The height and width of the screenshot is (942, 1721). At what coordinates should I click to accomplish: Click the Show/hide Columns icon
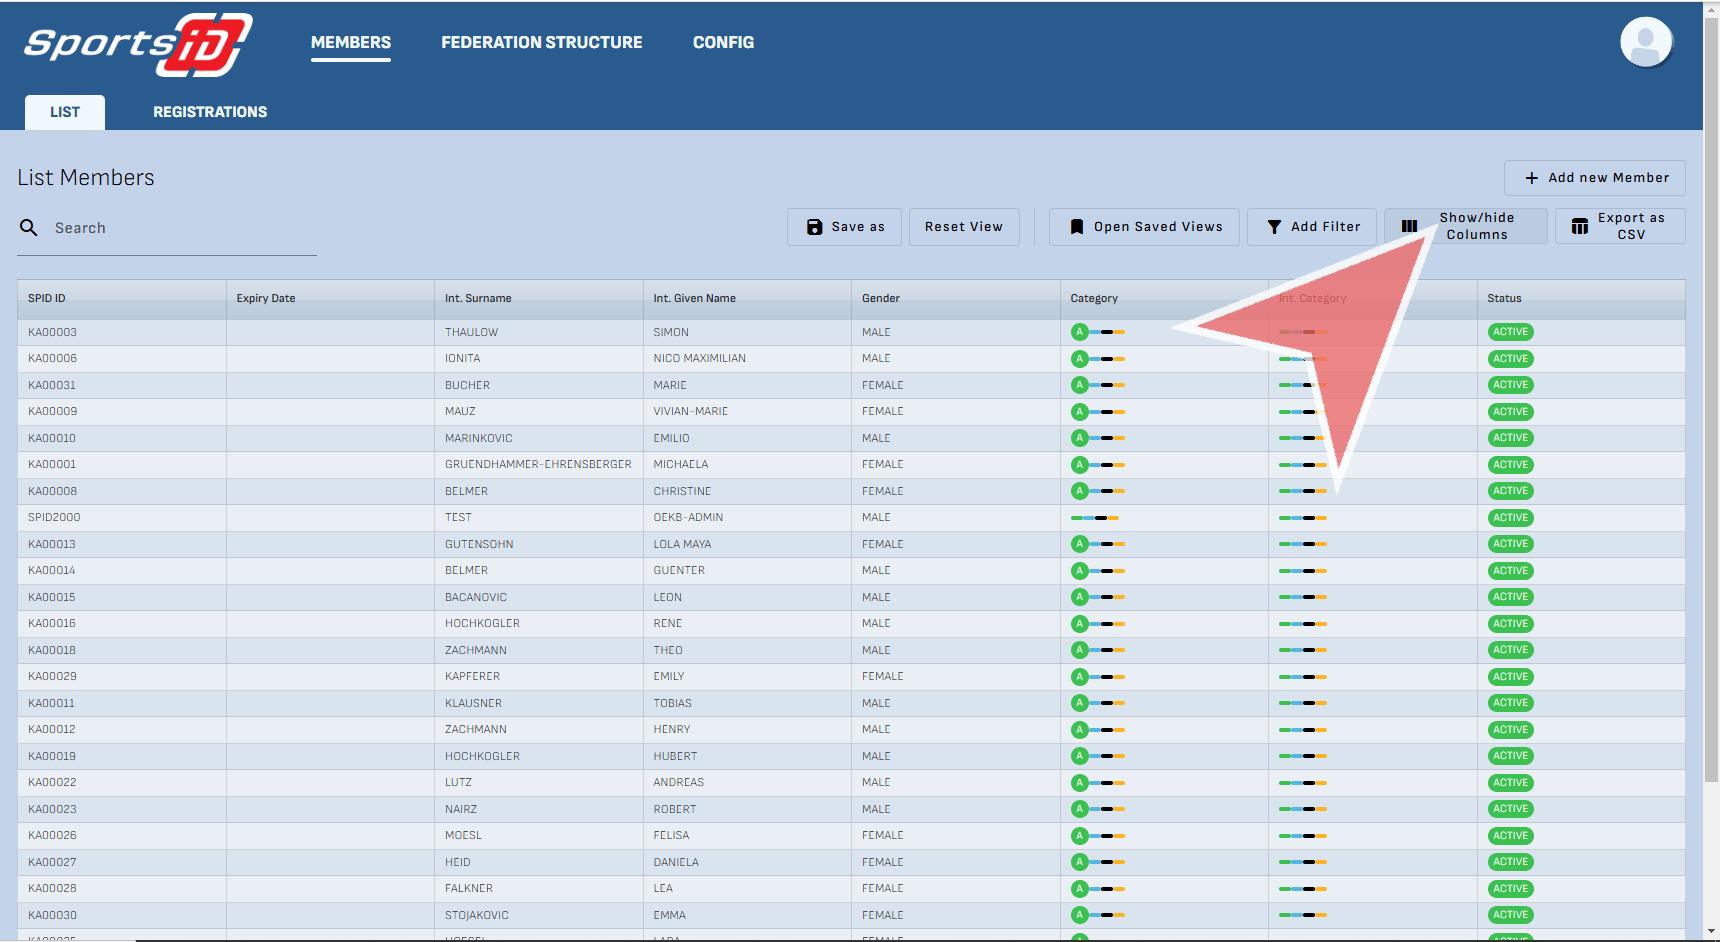click(1409, 226)
